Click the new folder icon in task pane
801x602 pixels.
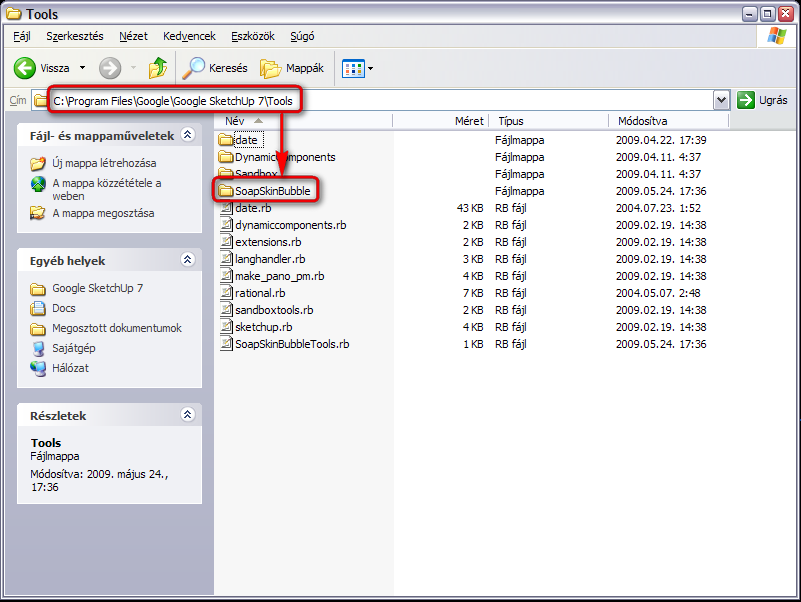[38, 164]
